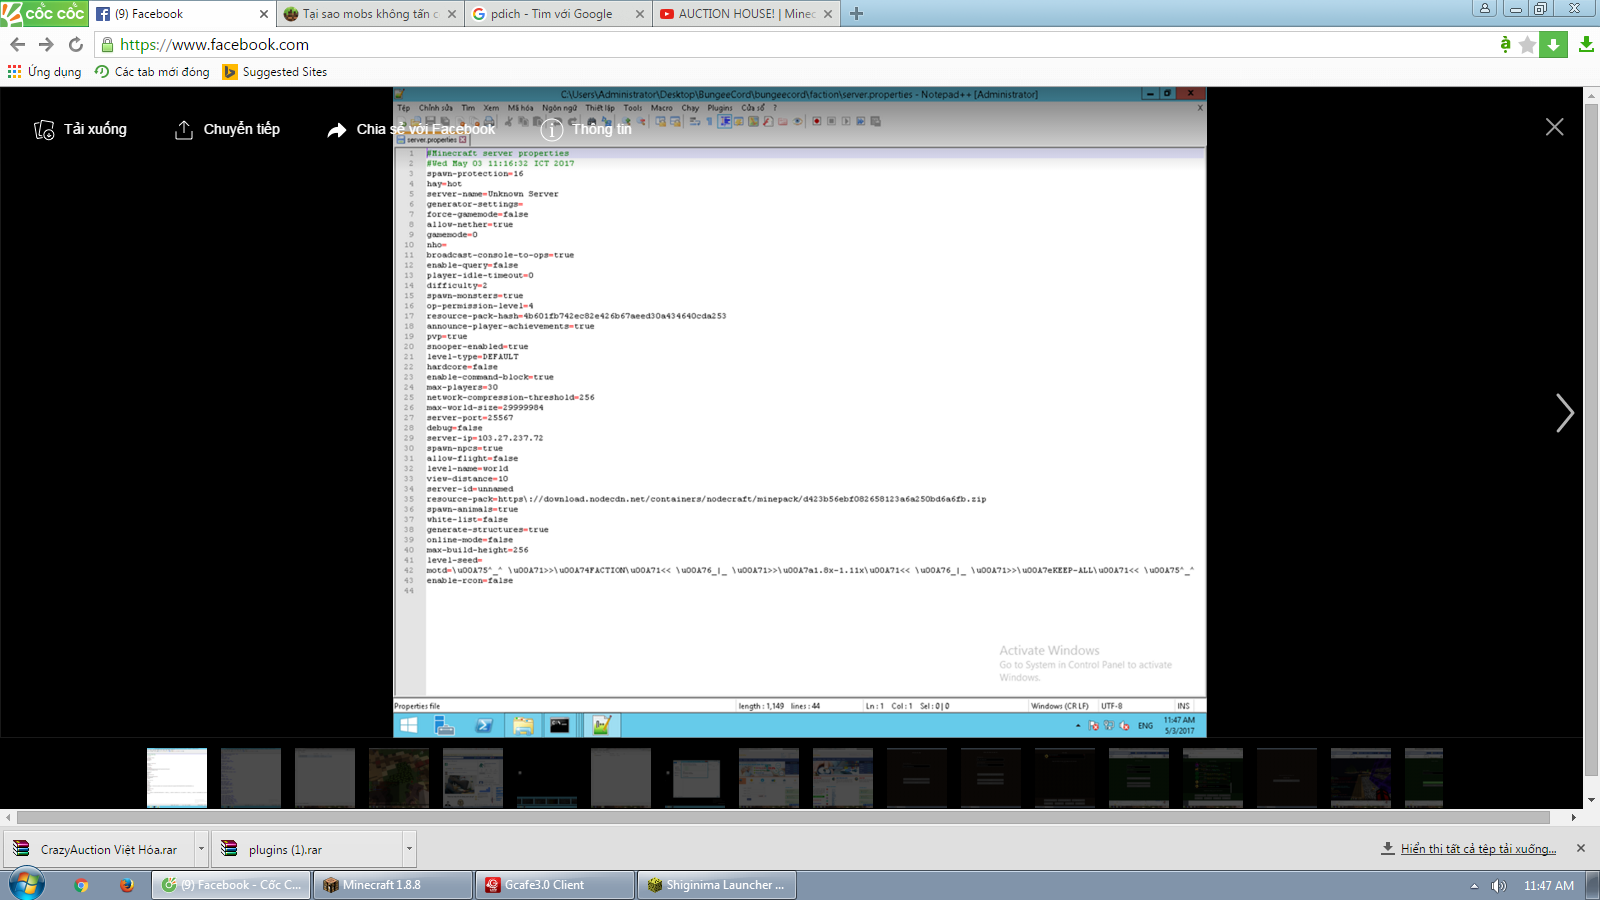Go back to the previous page
This screenshot has width=1600, height=900.
pos(17,45)
